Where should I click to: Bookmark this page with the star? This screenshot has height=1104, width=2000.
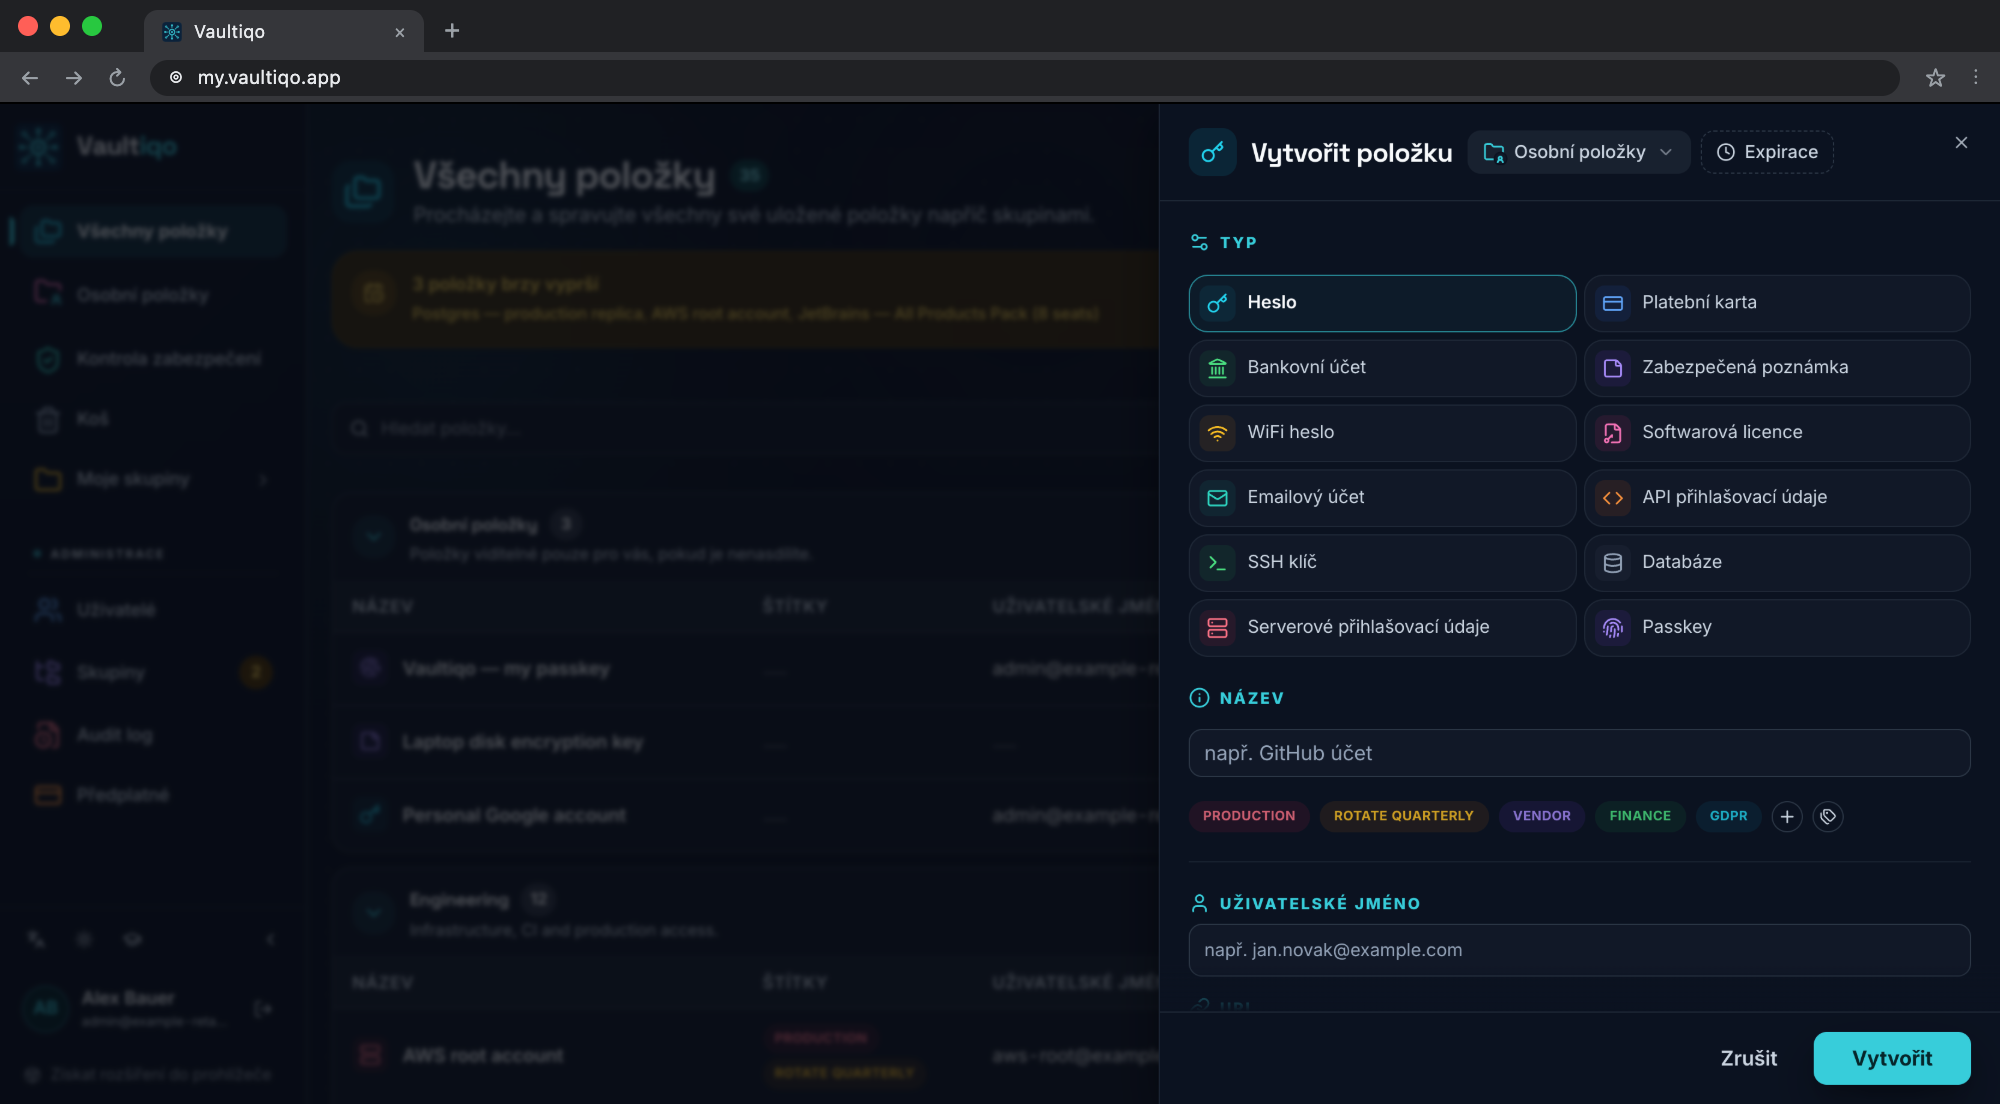point(1935,77)
